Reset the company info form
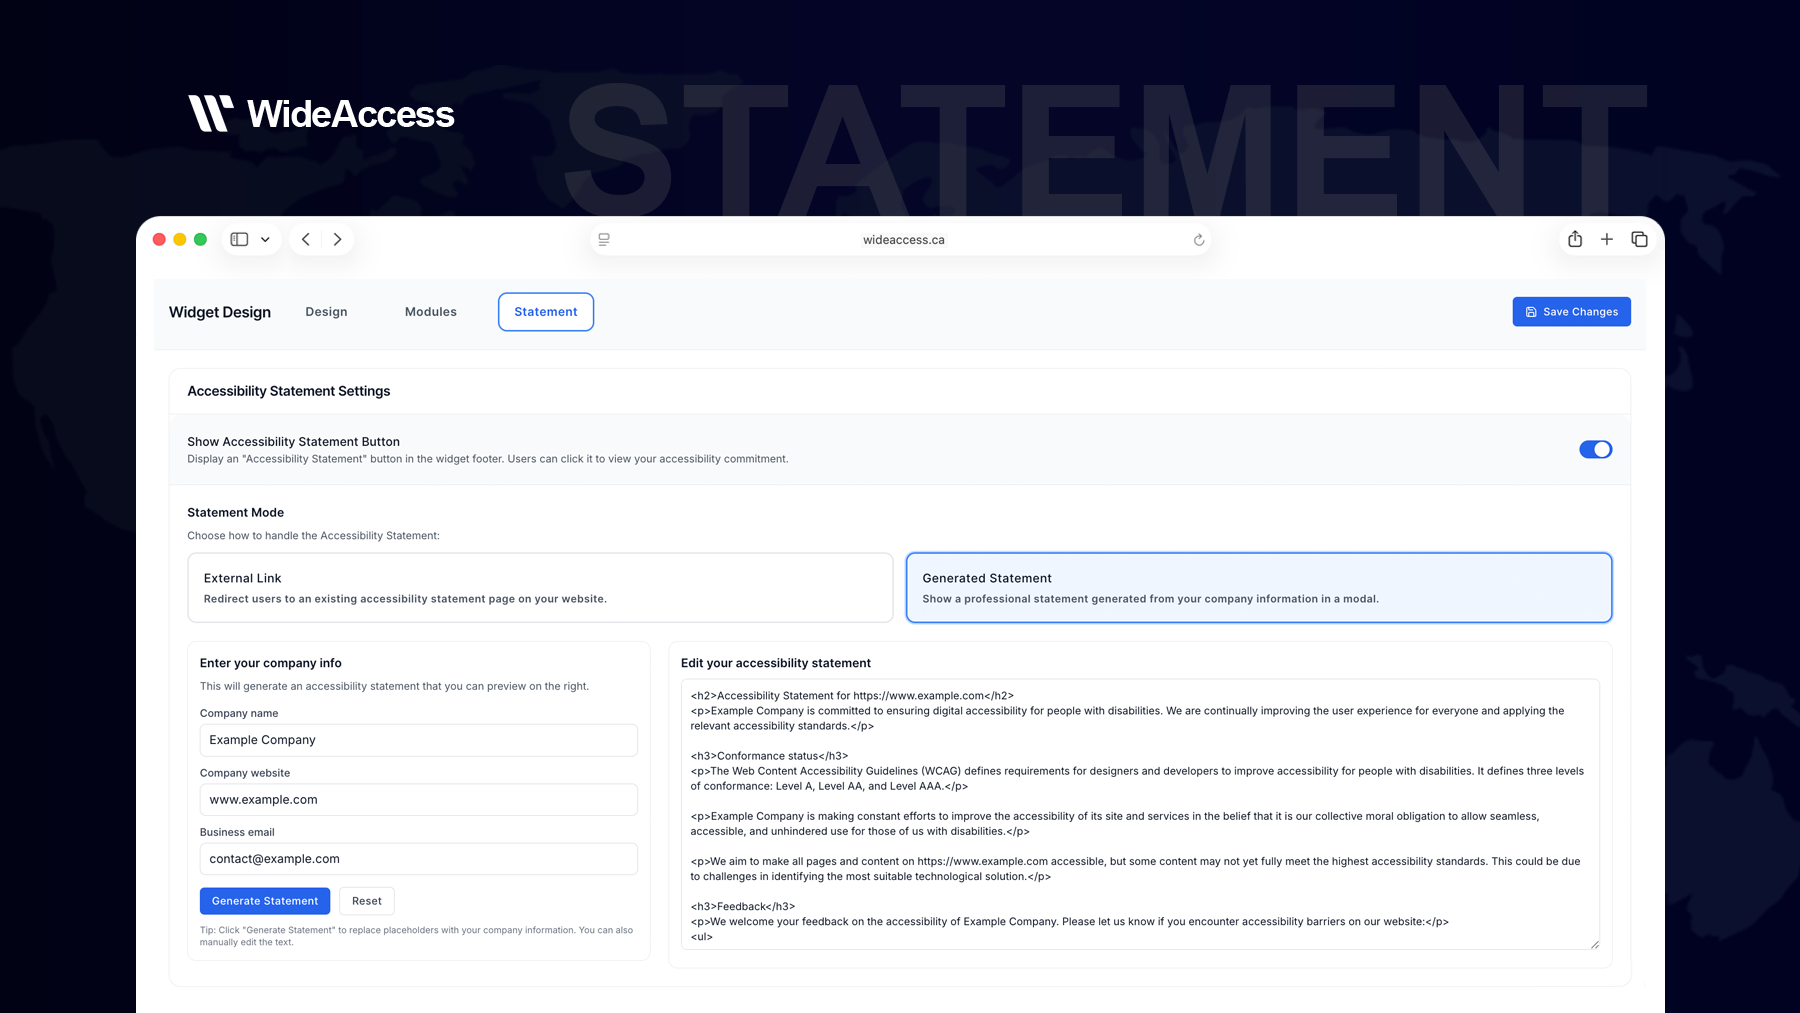The height and width of the screenshot is (1013, 1800). point(366,900)
